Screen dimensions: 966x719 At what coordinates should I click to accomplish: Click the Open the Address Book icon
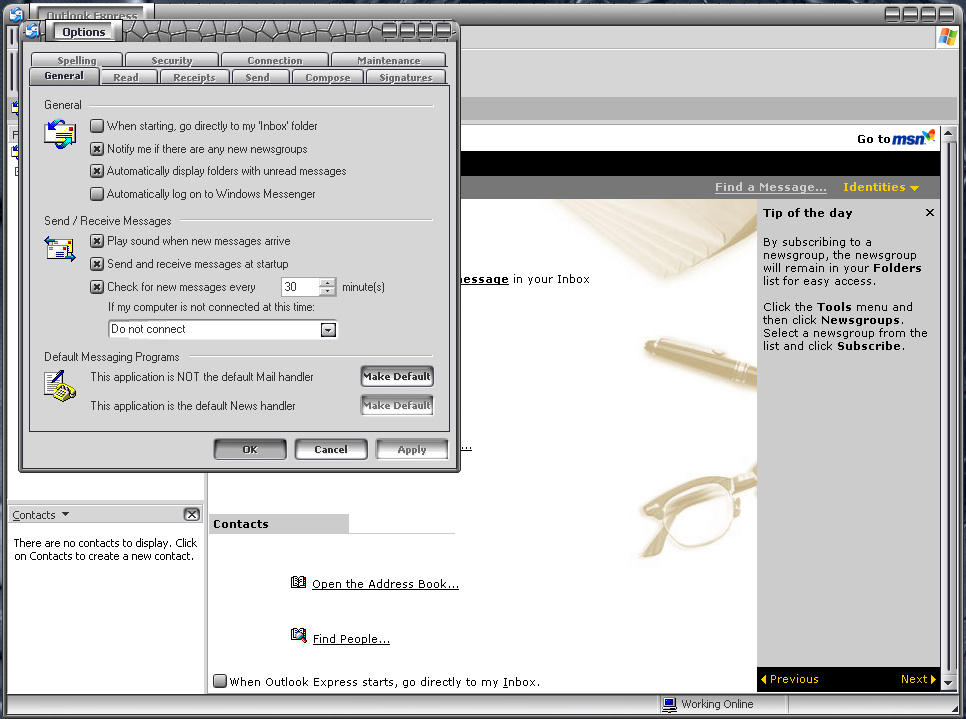point(298,582)
